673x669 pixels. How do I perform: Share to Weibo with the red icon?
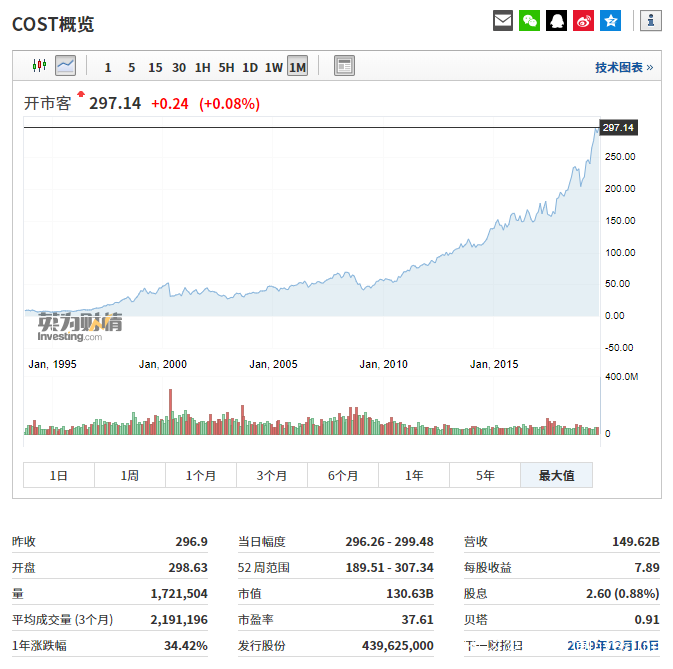pos(583,21)
